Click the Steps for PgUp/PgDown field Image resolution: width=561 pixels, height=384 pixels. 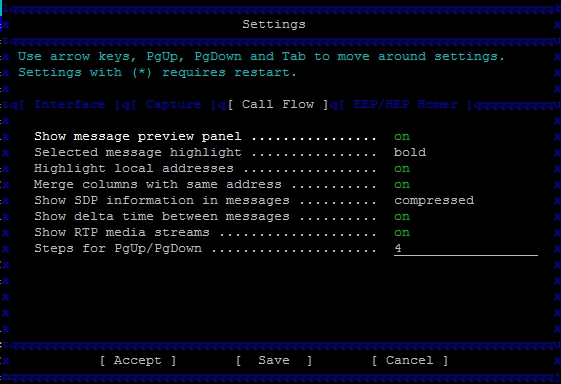pyautogui.click(x=466, y=249)
